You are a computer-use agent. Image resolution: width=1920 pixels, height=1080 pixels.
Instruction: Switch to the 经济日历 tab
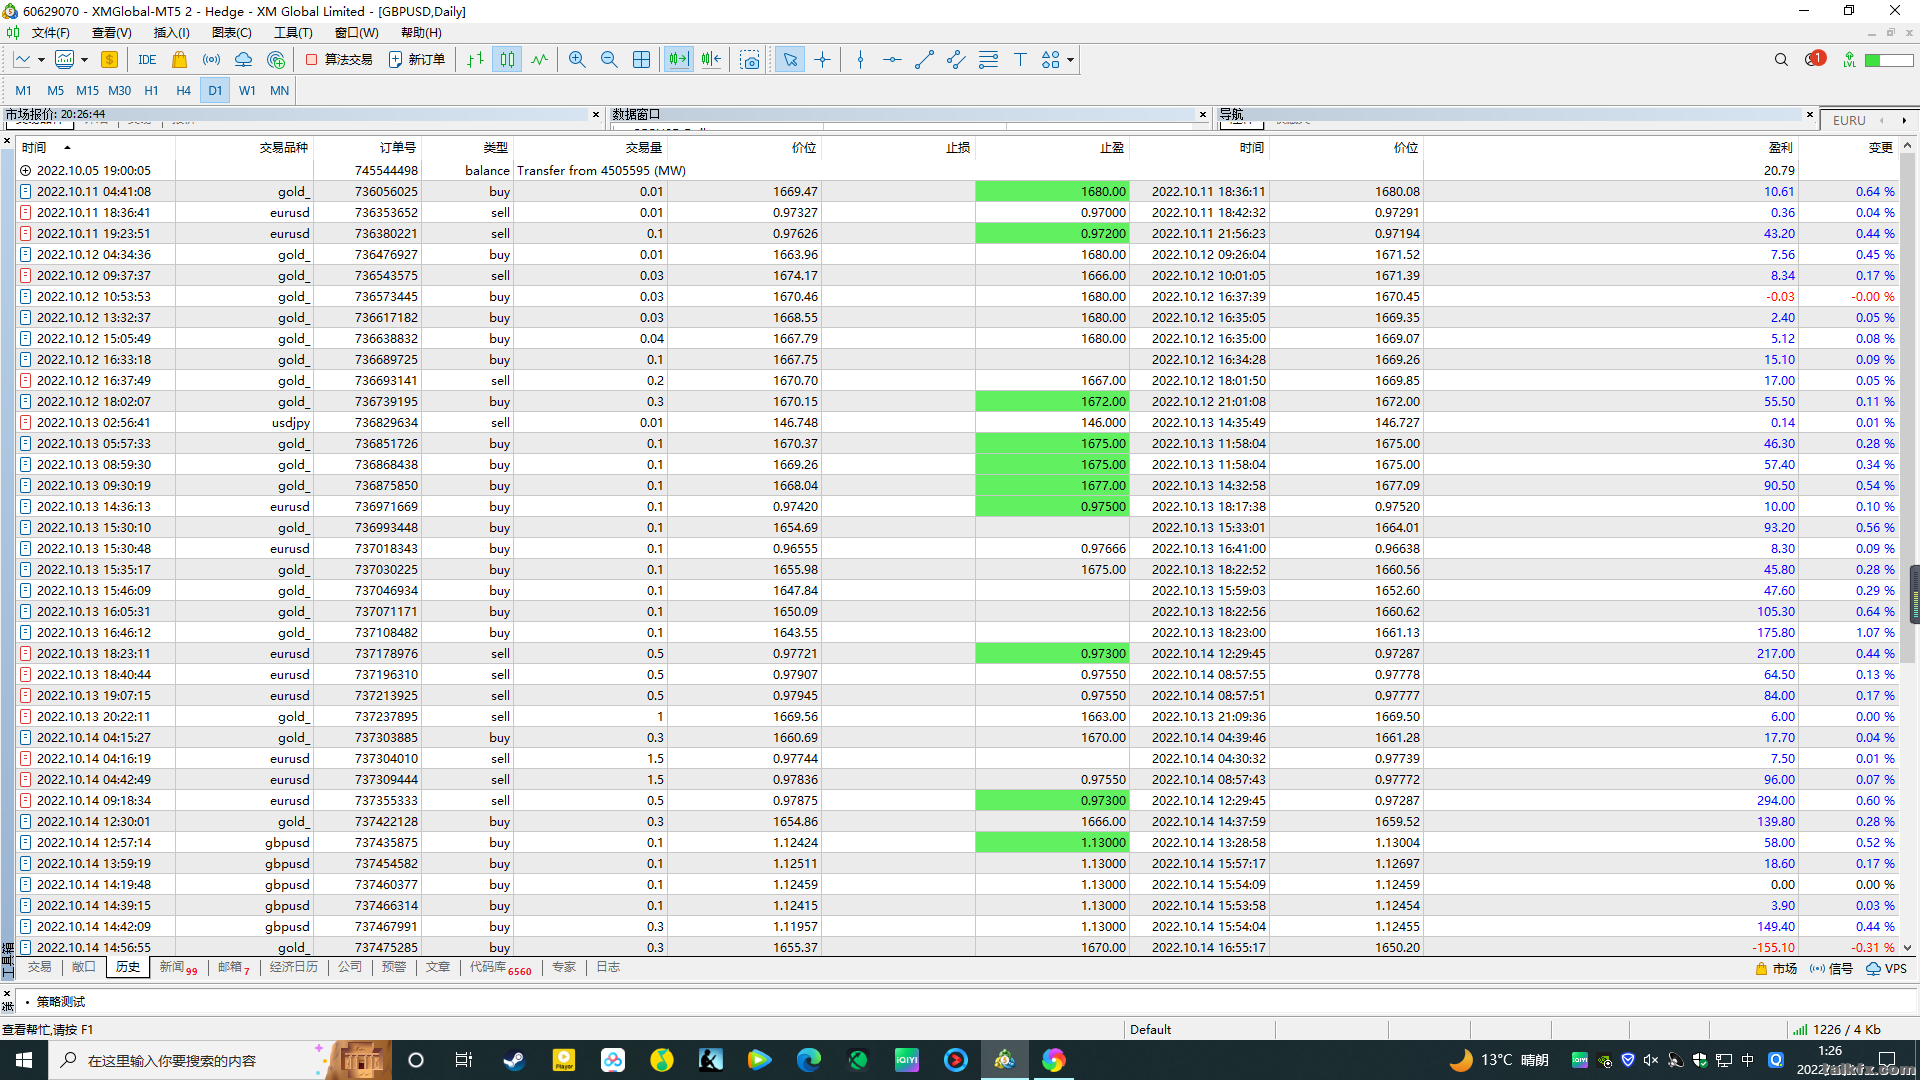tap(294, 967)
